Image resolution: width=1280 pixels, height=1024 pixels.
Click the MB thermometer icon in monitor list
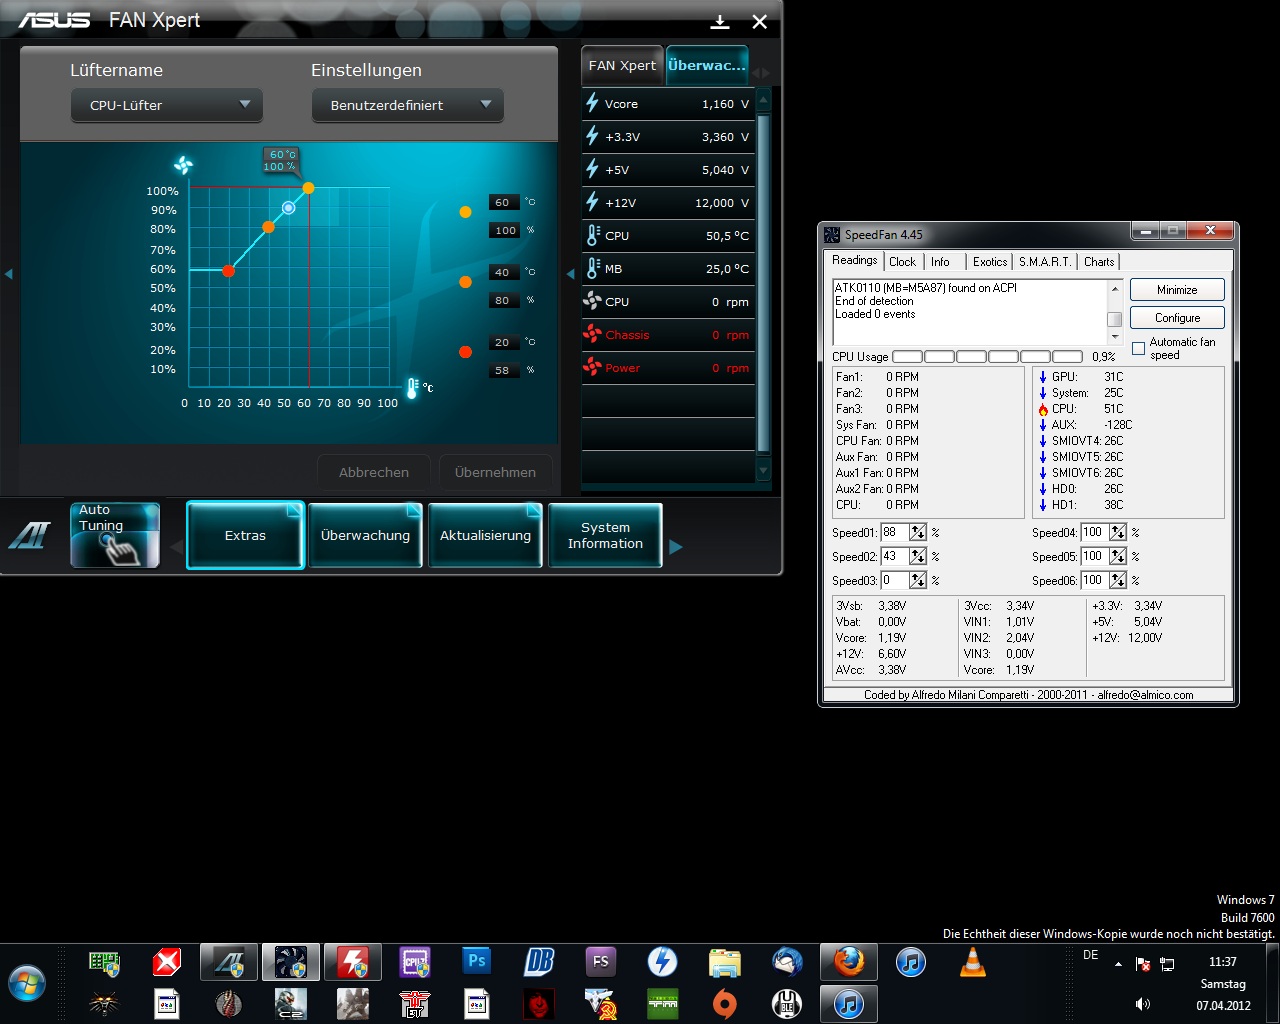pyautogui.click(x=592, y=268)
